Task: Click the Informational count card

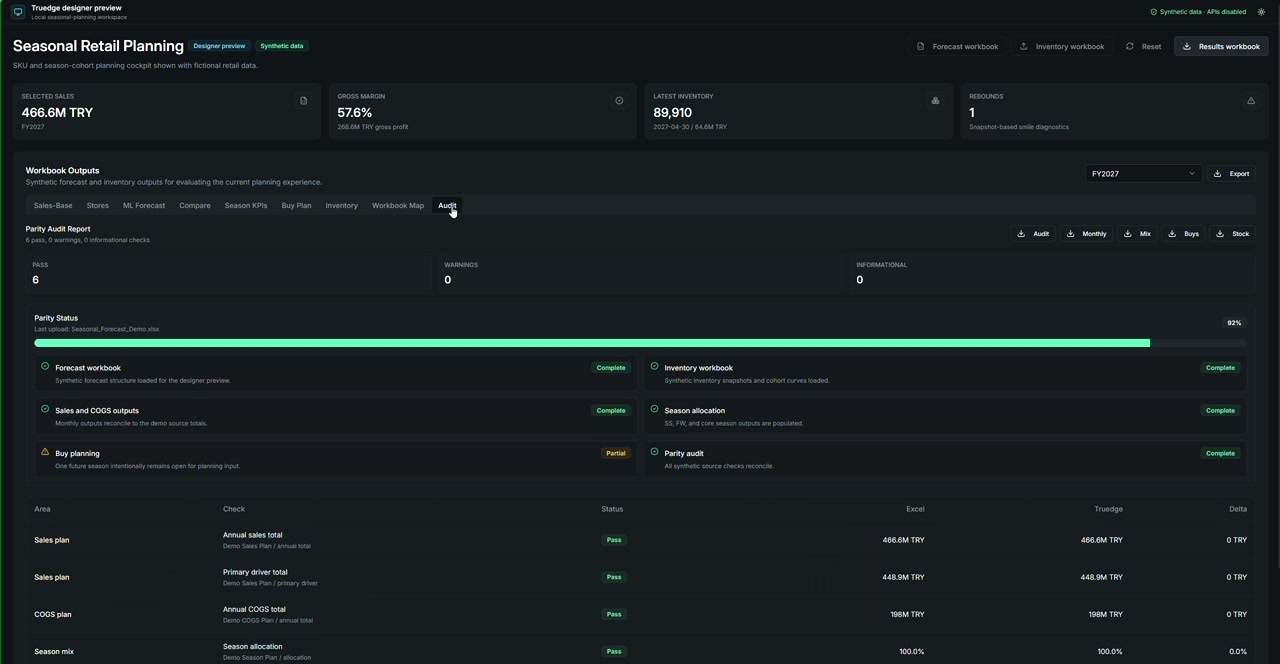Action: coord(1052,272)
